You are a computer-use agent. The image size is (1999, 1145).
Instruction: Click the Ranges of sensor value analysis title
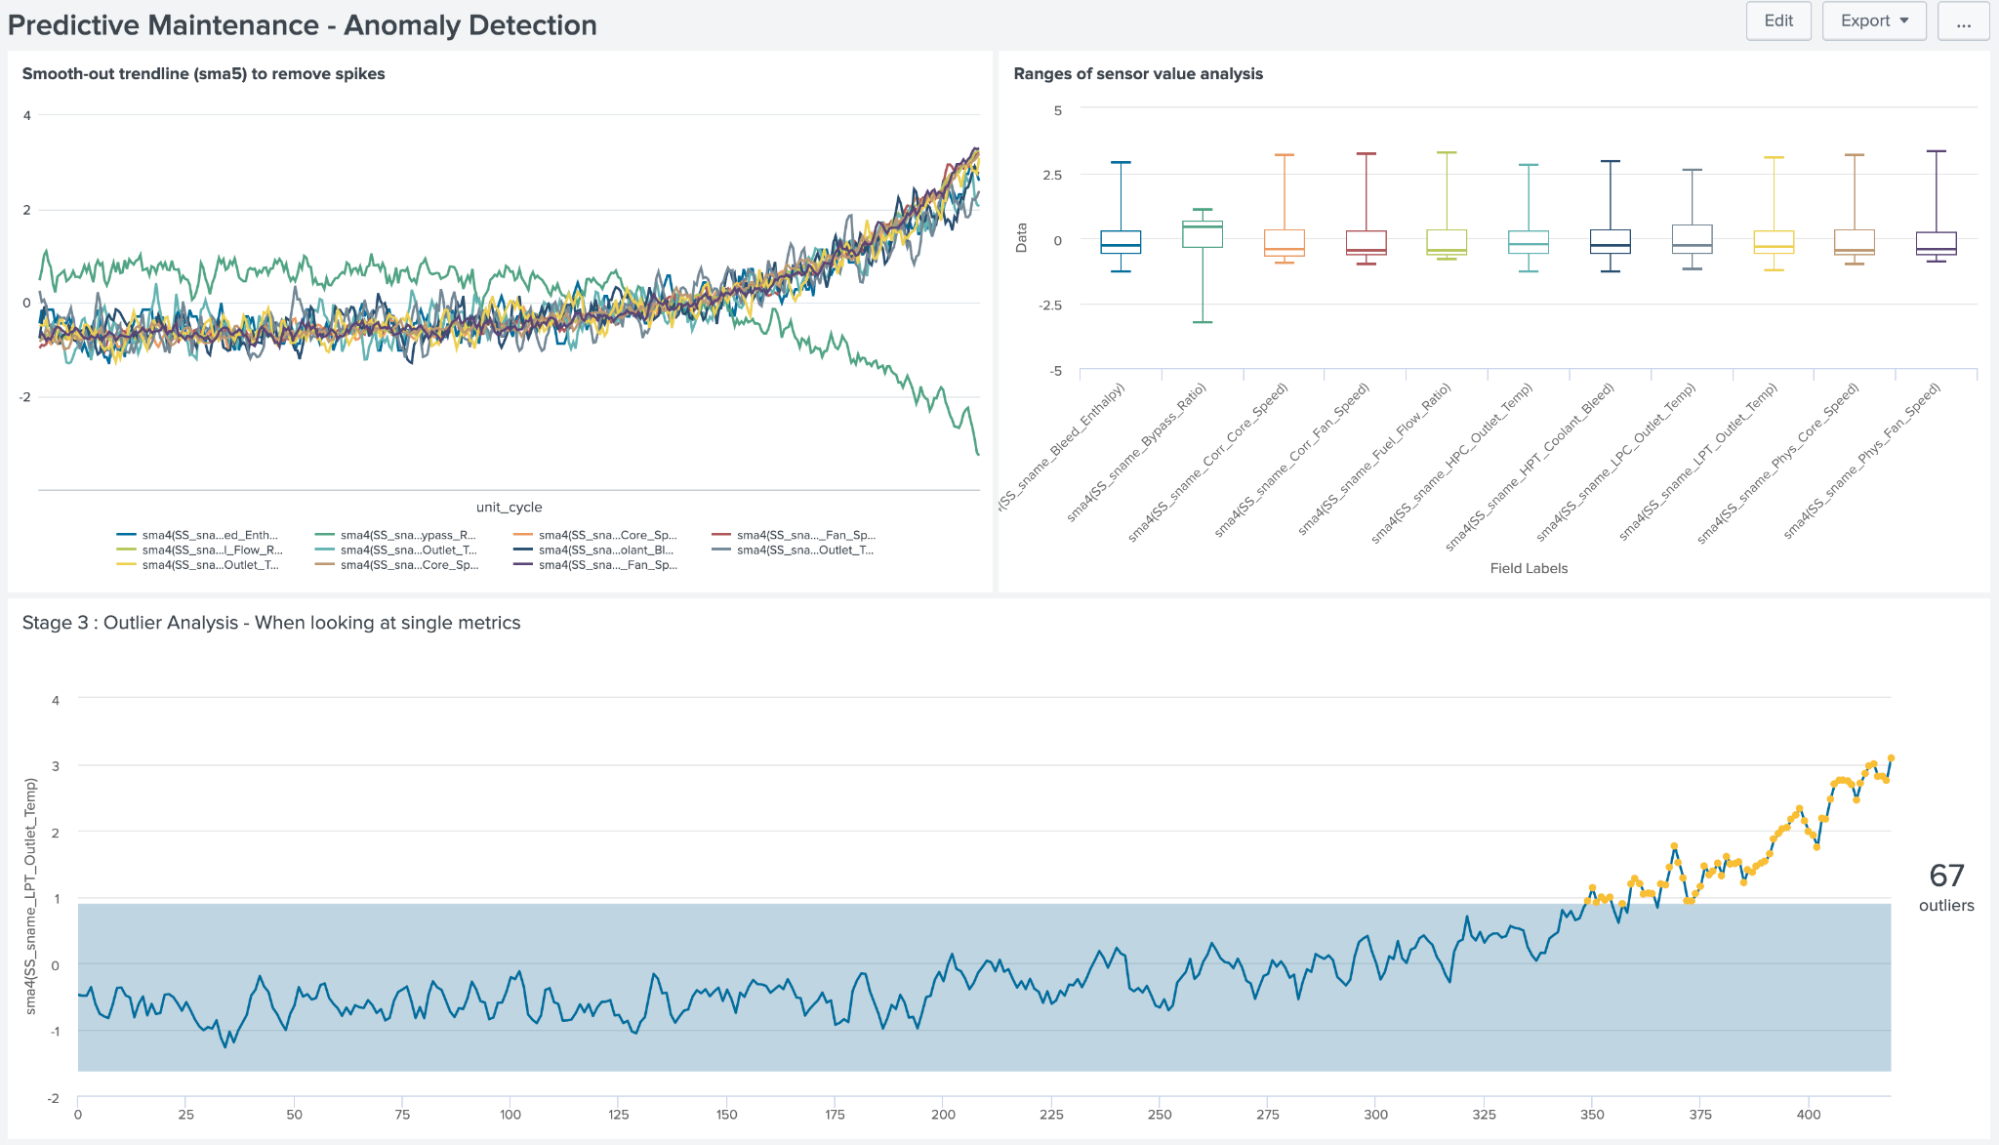(1138, 74)
